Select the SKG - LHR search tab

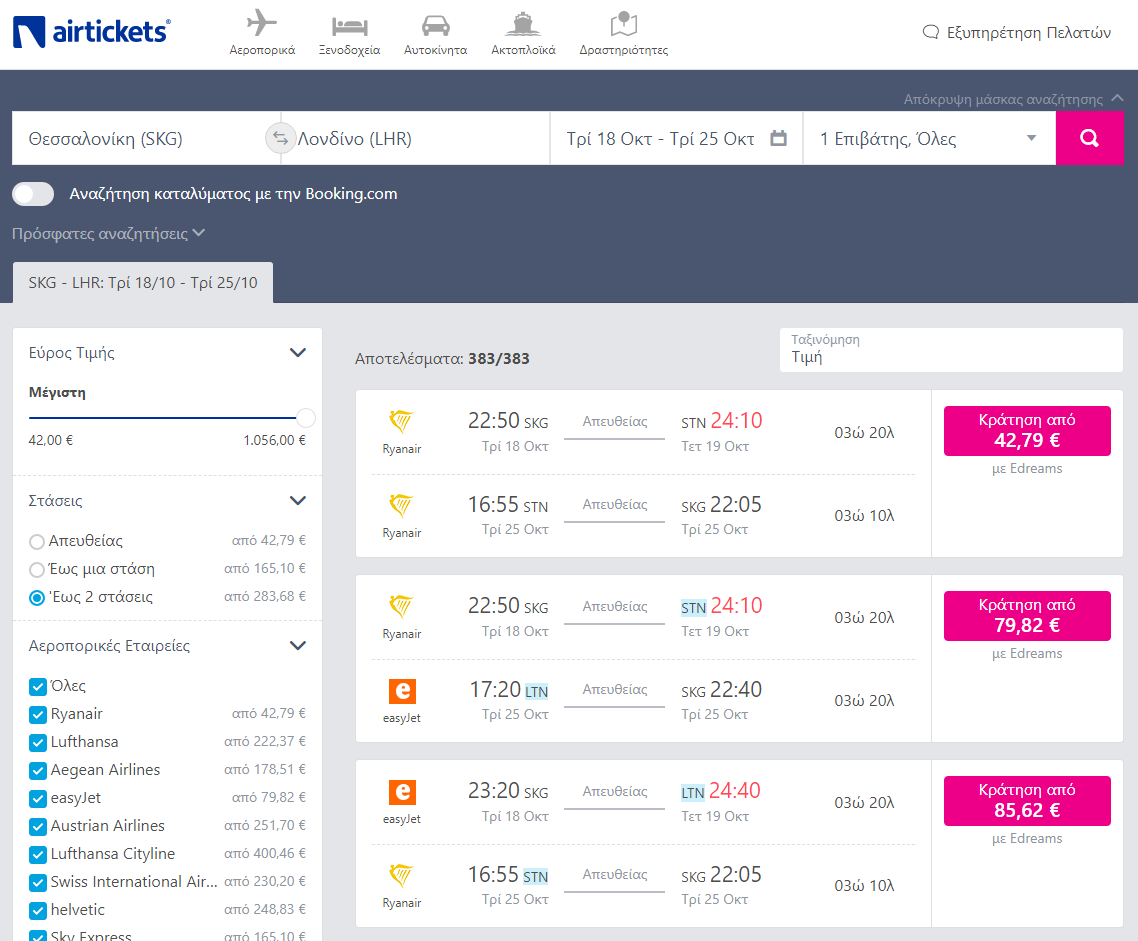click(143, 282)
